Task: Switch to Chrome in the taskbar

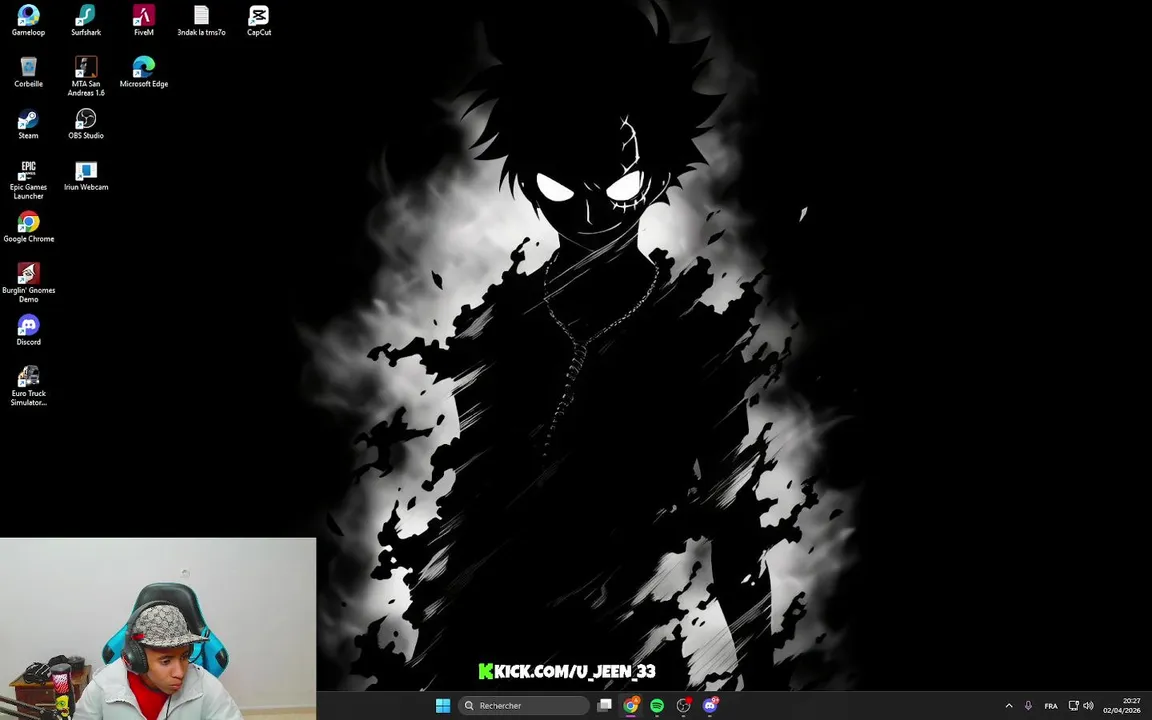Action: [x=630, y=705]
